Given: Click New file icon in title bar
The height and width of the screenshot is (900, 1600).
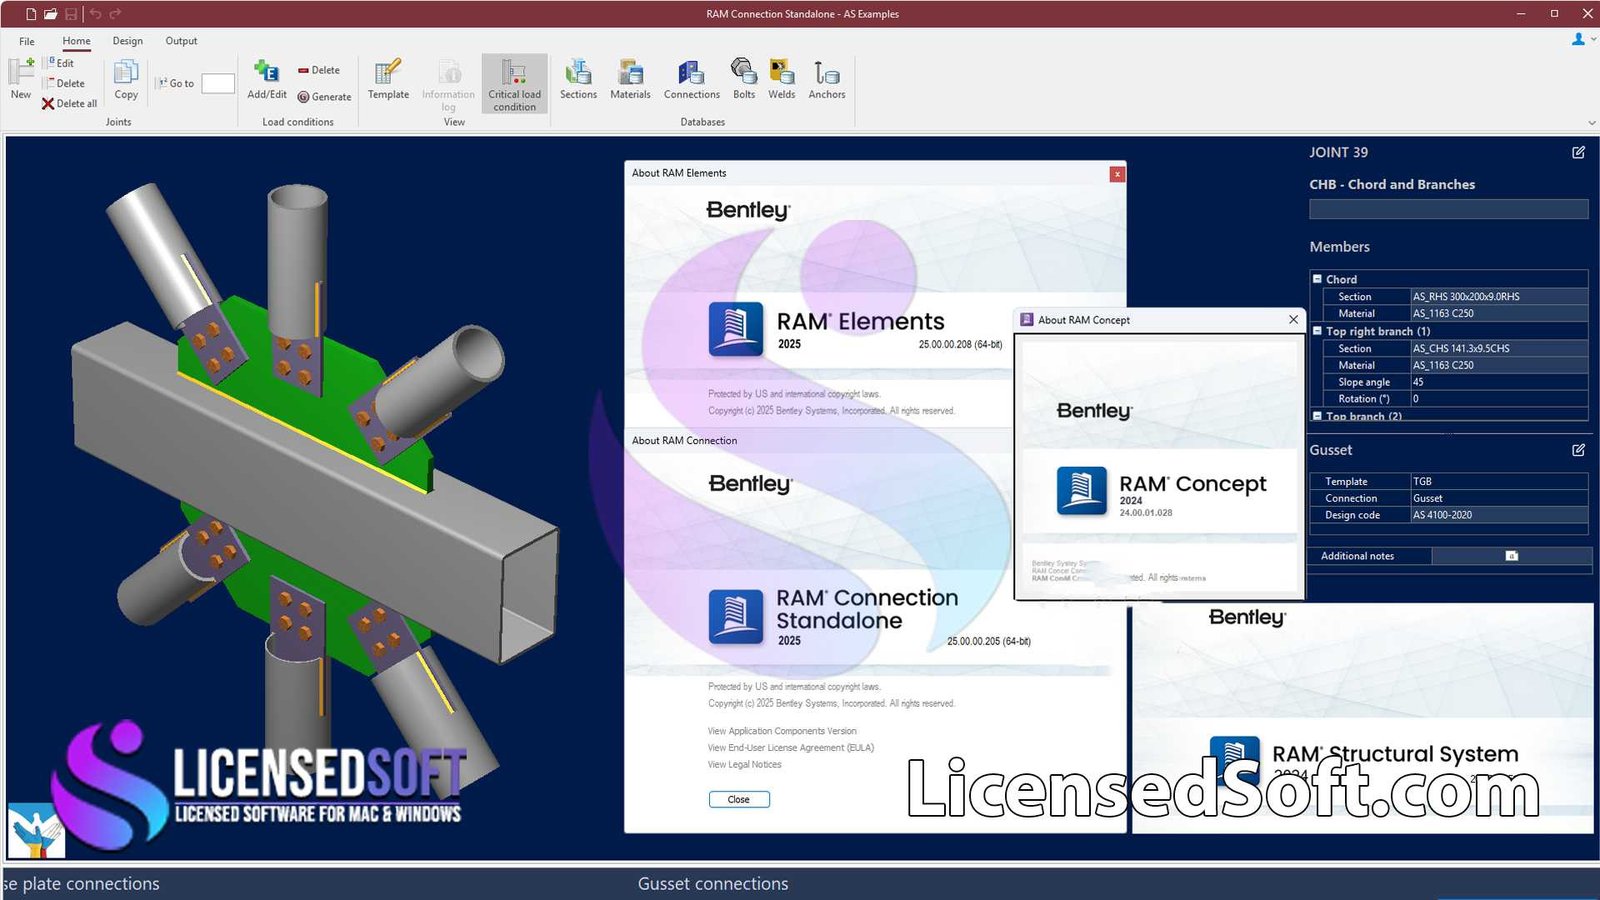Looking at the screenshot, I should [31, 14].
